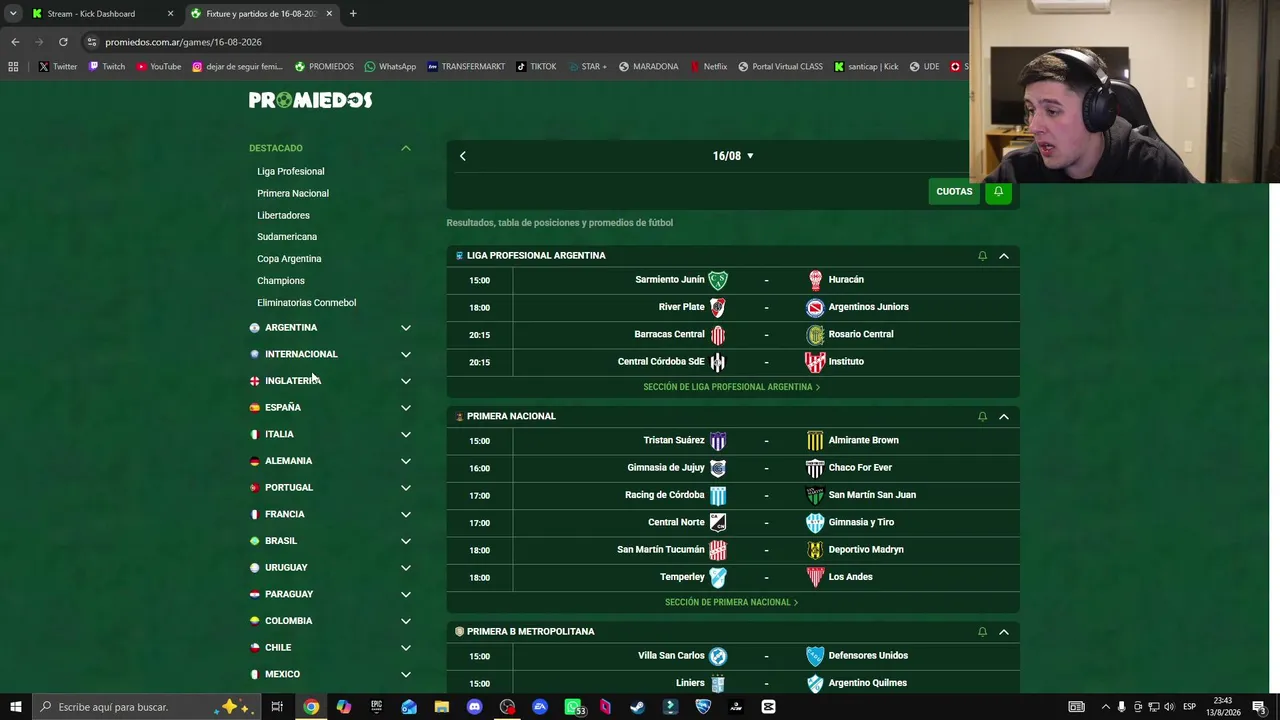Expand the MEXICO sidebar group
The image size is (1280, 720).
[x=405, y=675]
